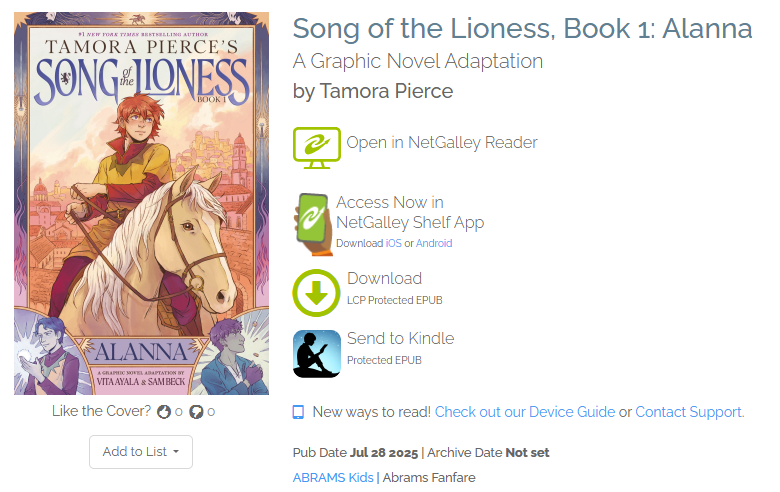This screenshot has height=492, width=780.
Task: Click the Contact Support link
Action: [x=688, y=412]
